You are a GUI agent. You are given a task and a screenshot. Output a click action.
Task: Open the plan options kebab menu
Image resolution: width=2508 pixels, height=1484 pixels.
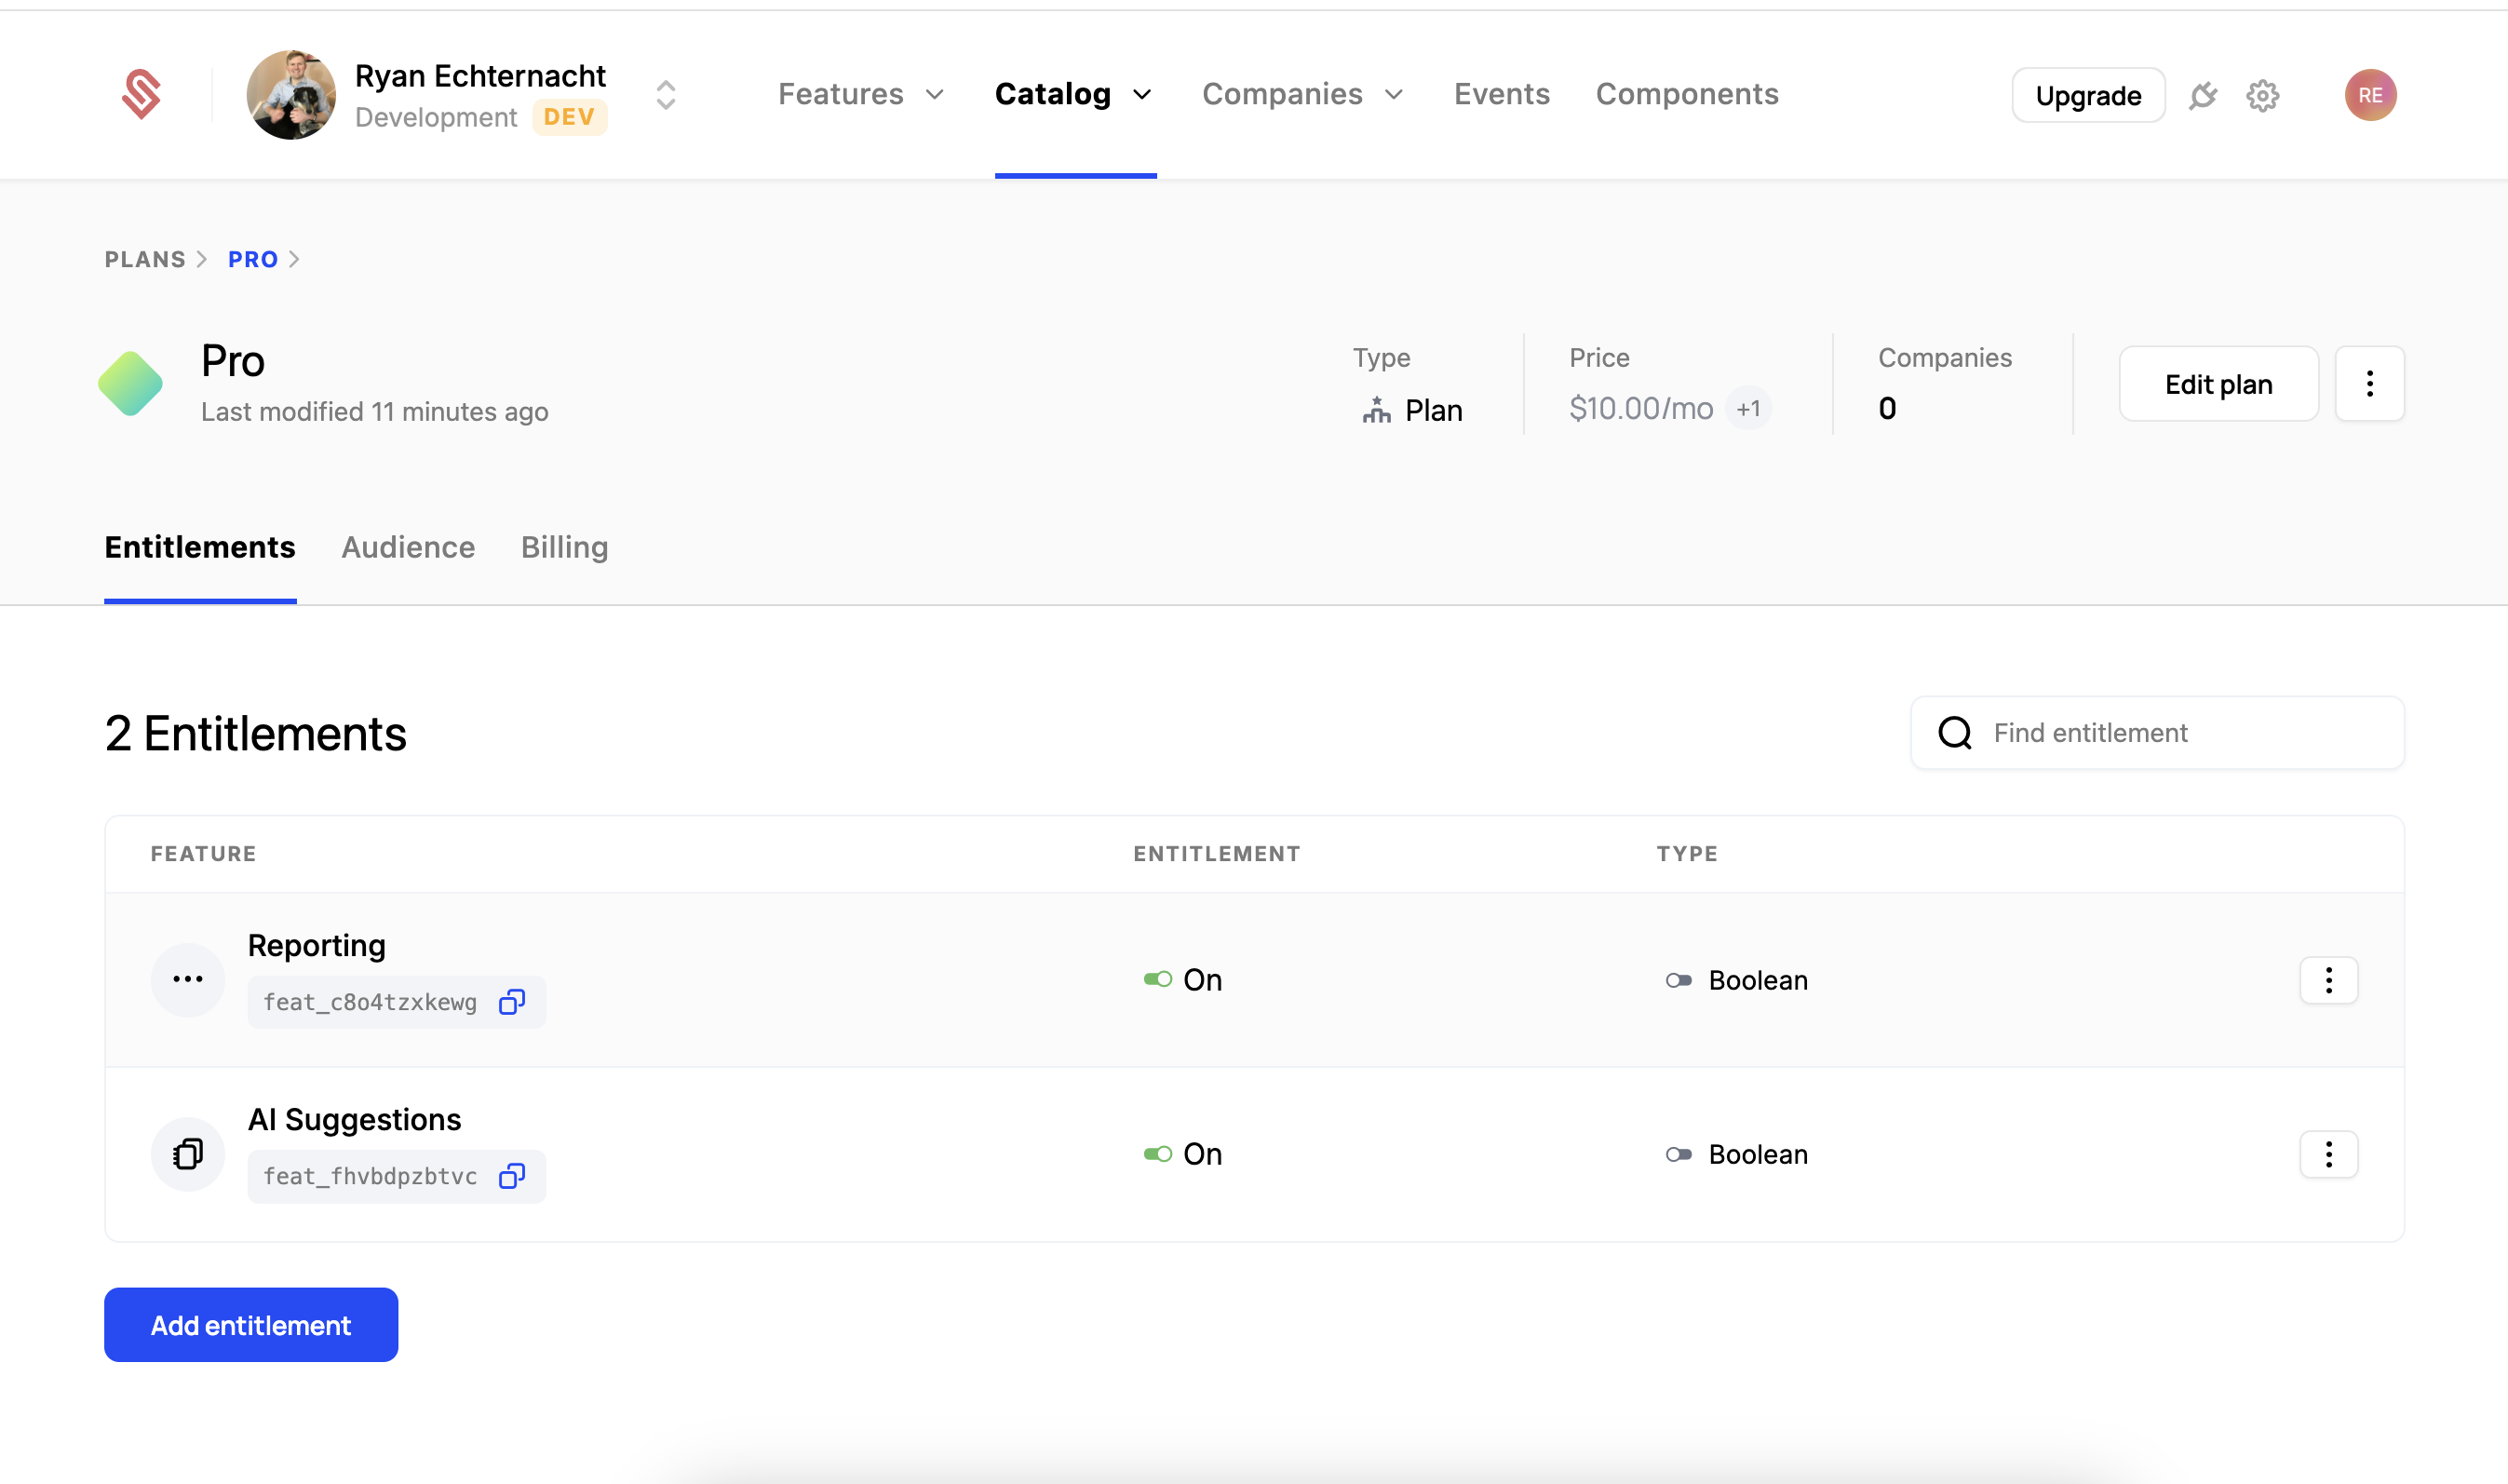2369,384
